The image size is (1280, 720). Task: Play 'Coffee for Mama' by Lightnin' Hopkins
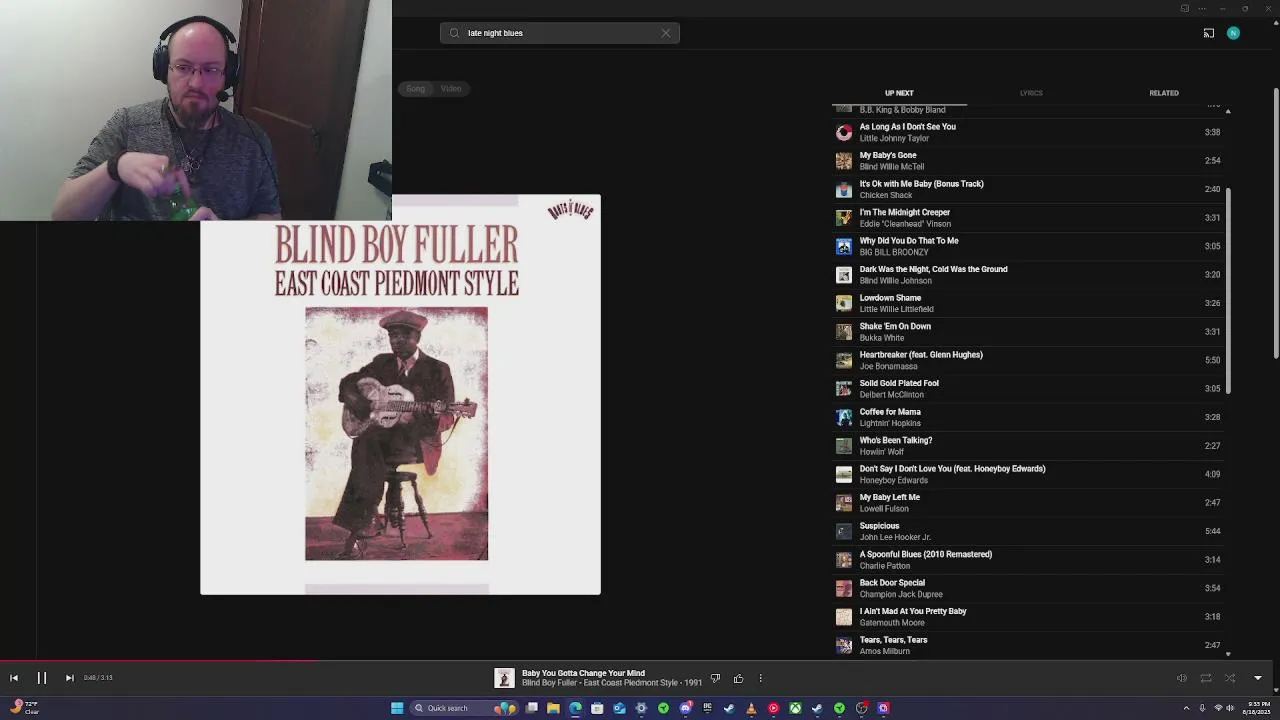(1028, 417)
